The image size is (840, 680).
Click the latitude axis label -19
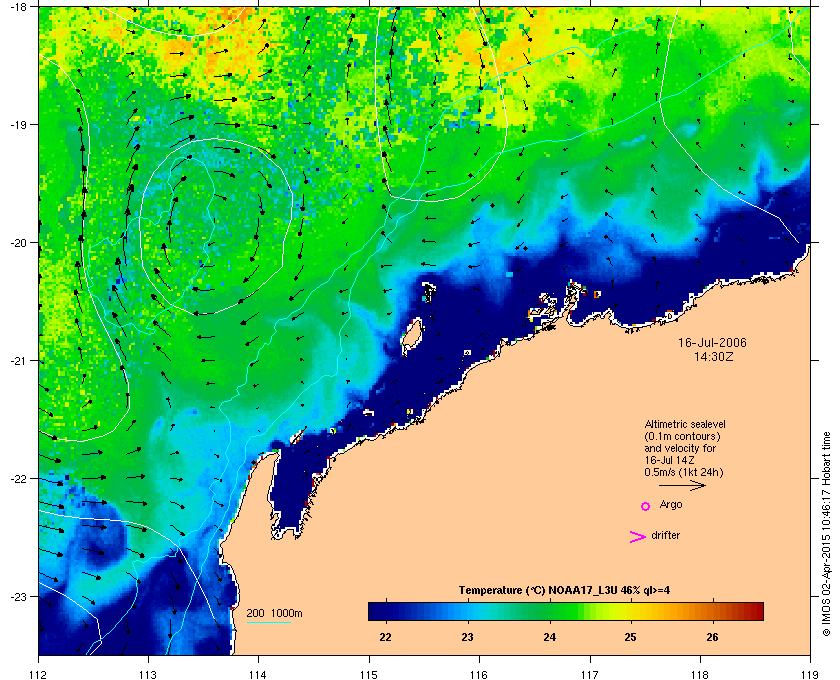[x=18, y=124]
